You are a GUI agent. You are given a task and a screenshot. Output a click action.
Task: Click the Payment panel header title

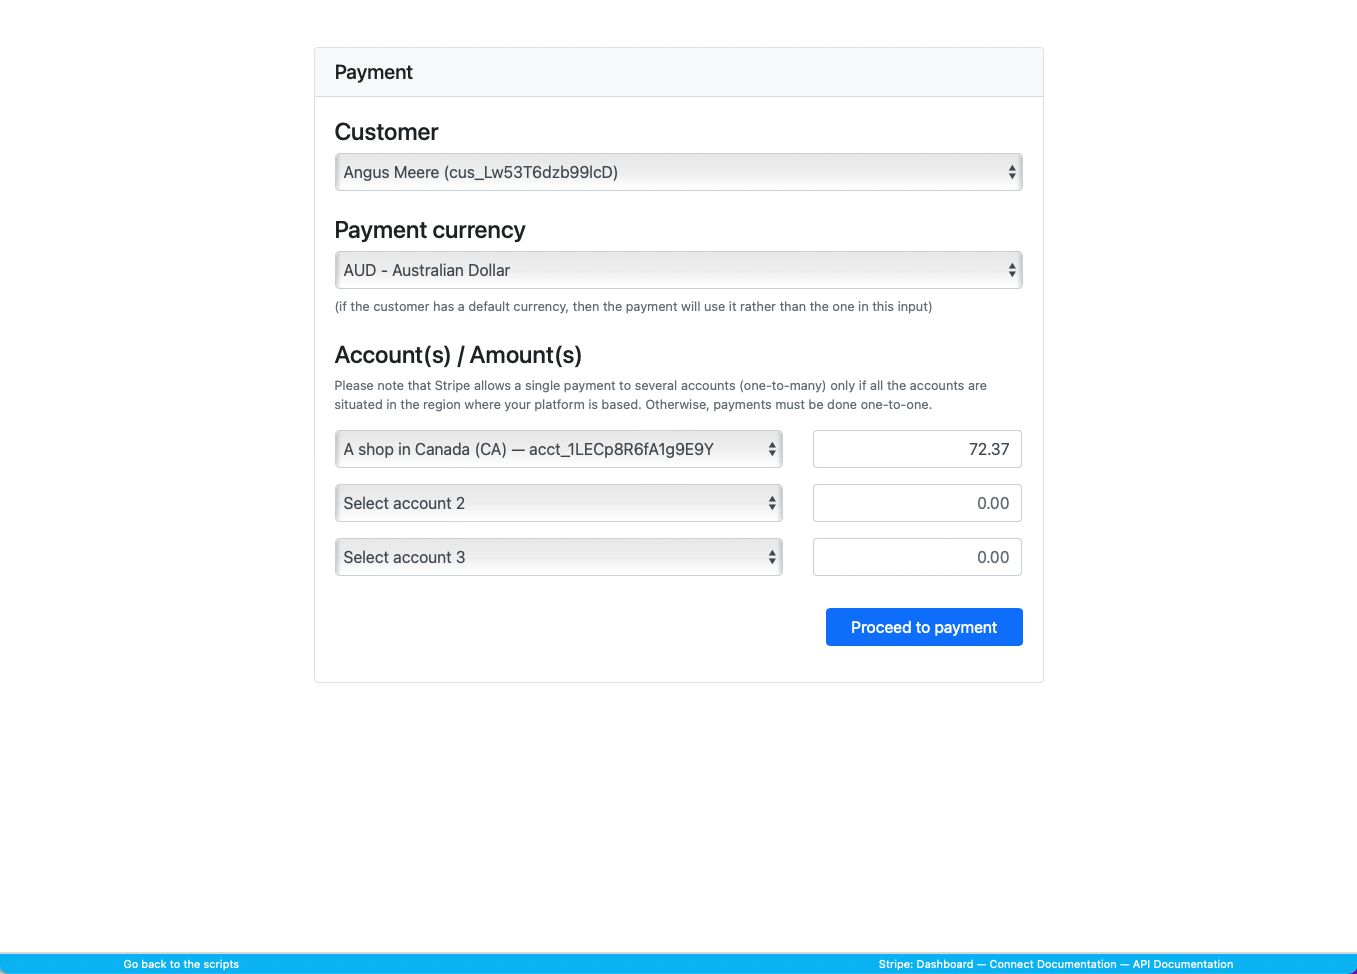[373, 72]
